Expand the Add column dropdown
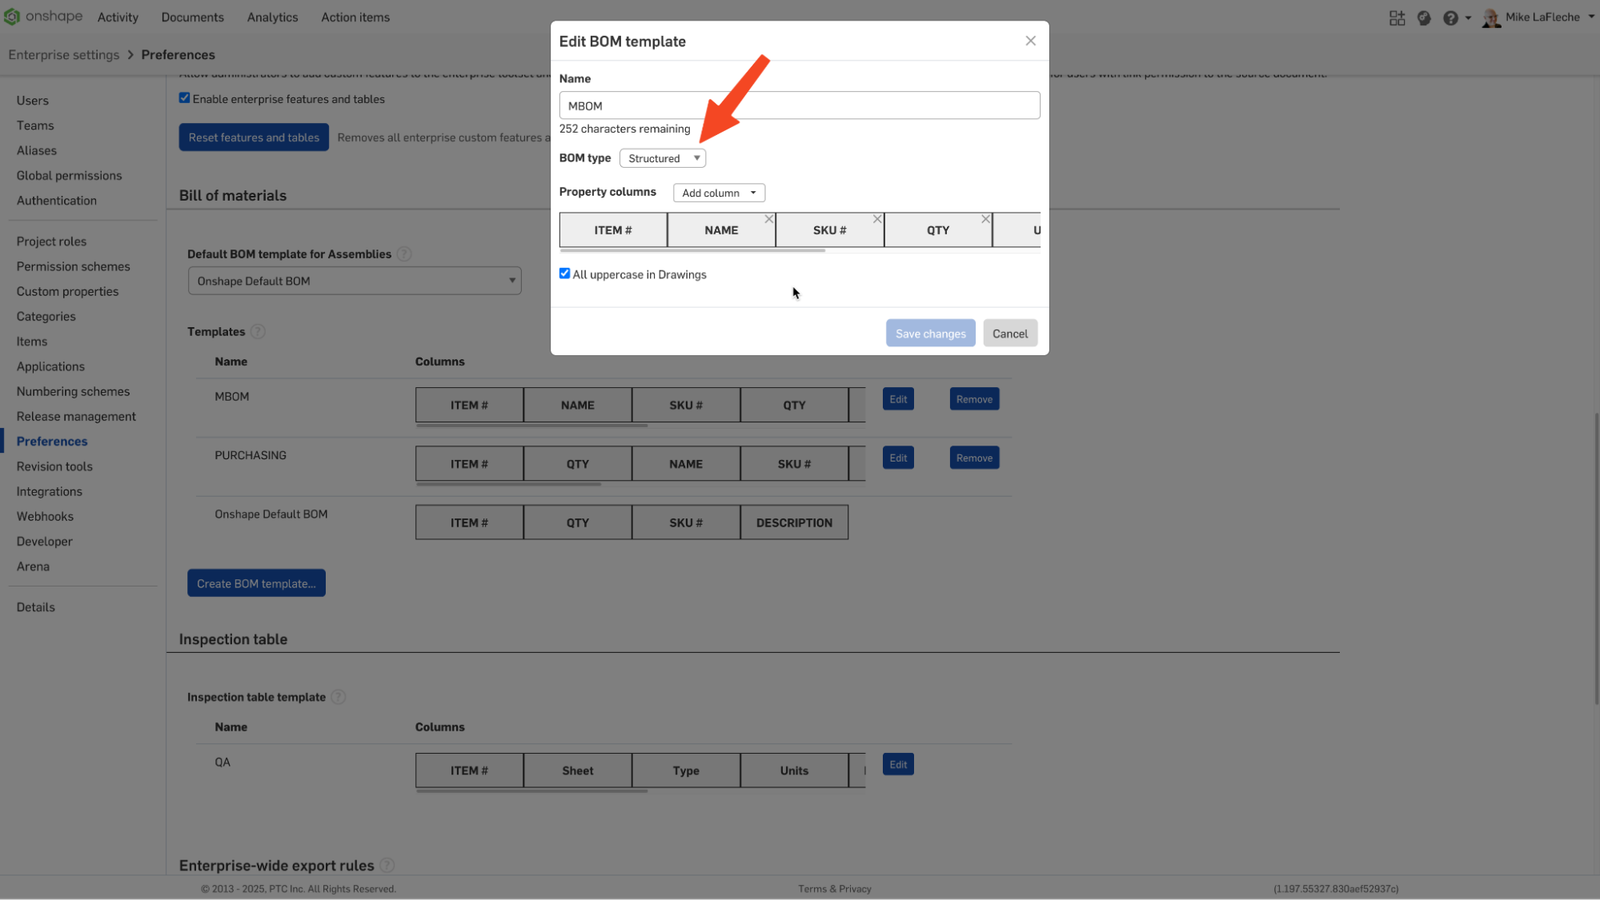Screen dimensions: 1600x900 pyautogui.click(x=719, y=193)
